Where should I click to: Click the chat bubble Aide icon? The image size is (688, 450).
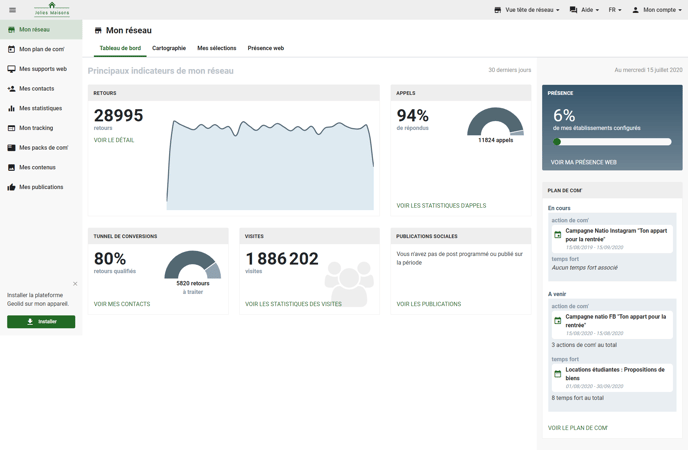click(573, 10)
